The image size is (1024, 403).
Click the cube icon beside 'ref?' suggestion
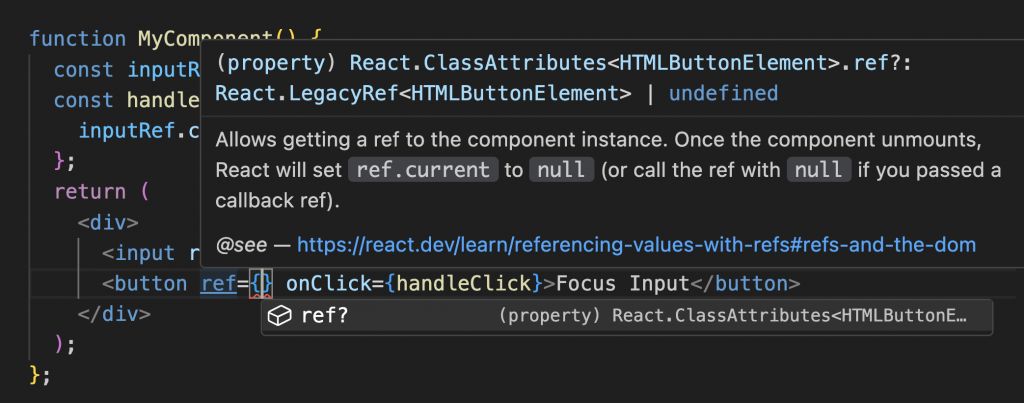coord(280,316)
